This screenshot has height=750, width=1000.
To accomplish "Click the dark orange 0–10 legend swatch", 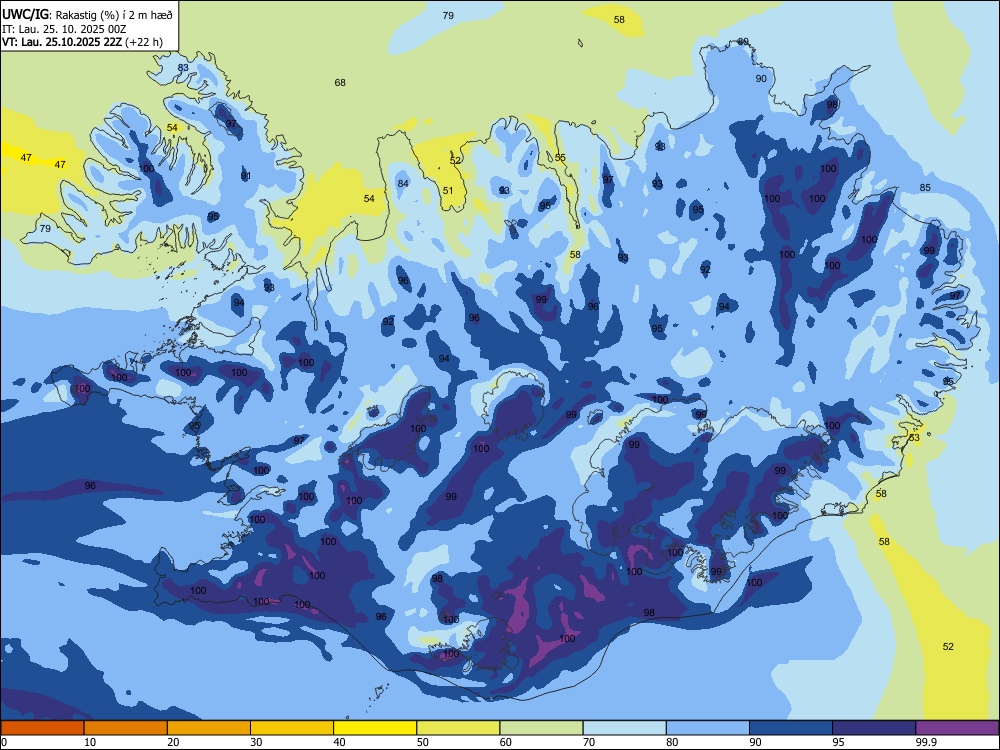I will point(42,728).
